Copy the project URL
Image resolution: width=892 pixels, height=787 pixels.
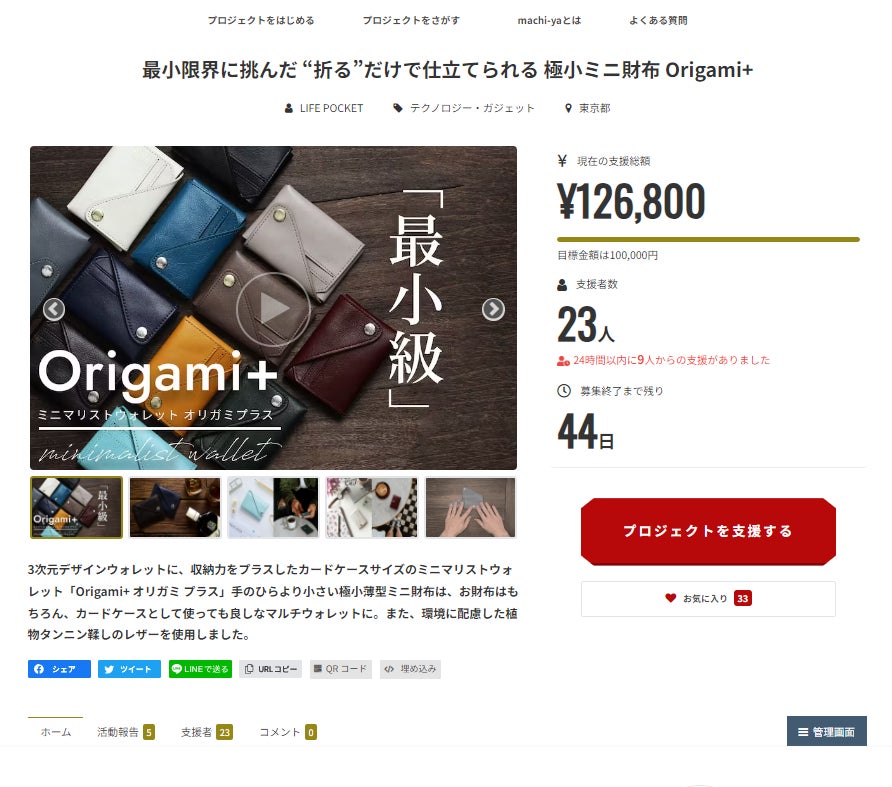click(271, 669)
